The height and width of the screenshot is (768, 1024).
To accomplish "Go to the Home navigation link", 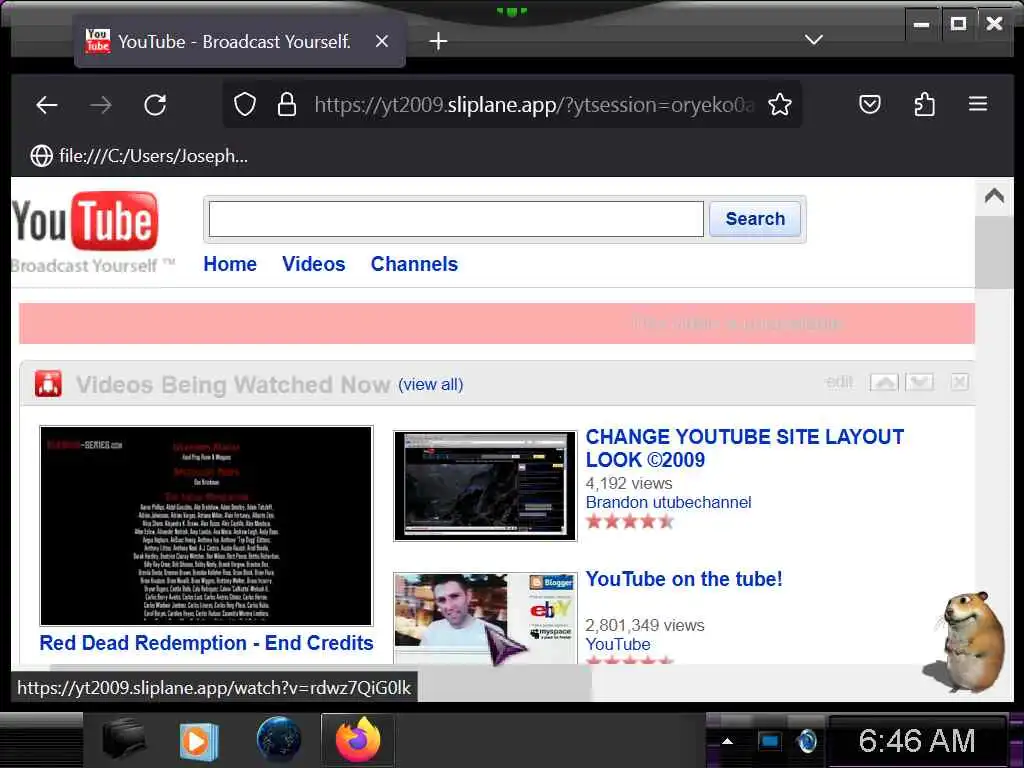I will coord(230,264).
